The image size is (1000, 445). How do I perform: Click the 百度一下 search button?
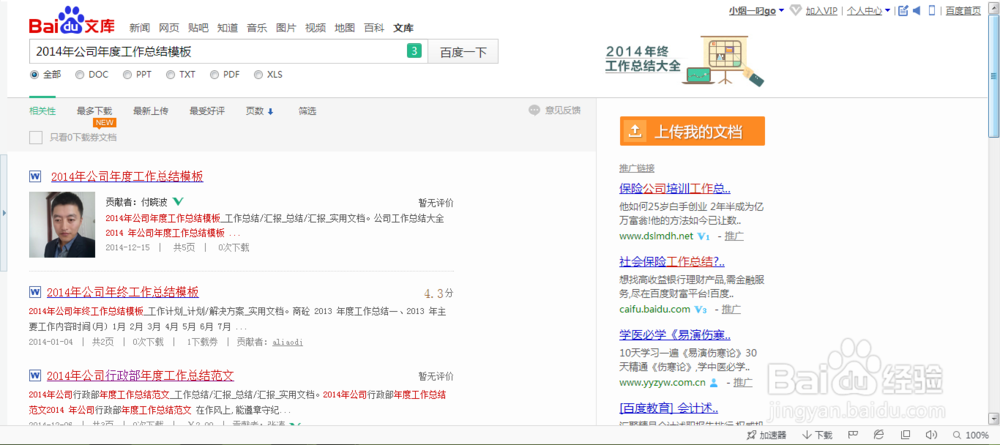coord(463,52)
